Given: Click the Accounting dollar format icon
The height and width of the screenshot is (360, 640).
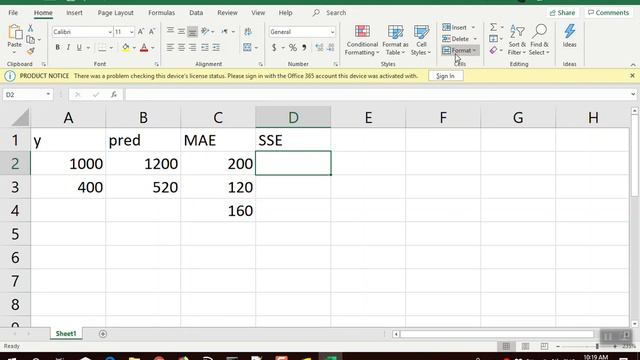Looking at the screenshot, I should click(x=274, y=48).
